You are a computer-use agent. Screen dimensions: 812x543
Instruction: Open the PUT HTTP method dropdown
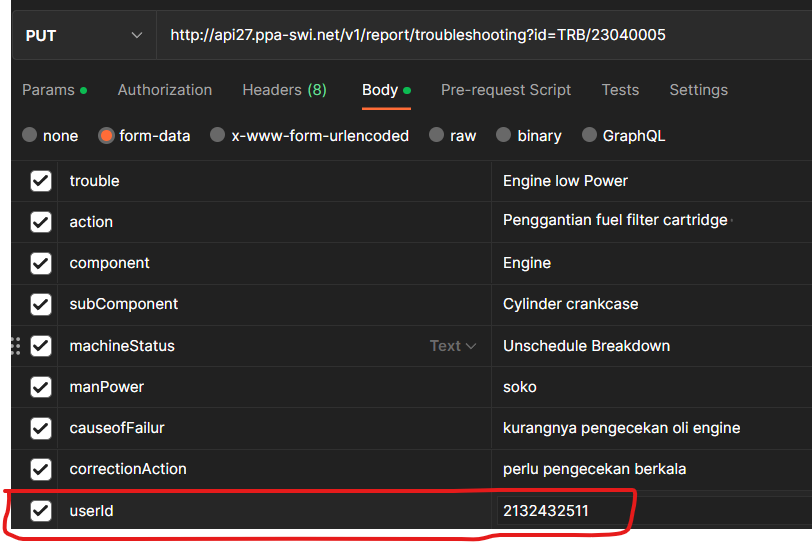pyautogui.click(x=84, y=35)
